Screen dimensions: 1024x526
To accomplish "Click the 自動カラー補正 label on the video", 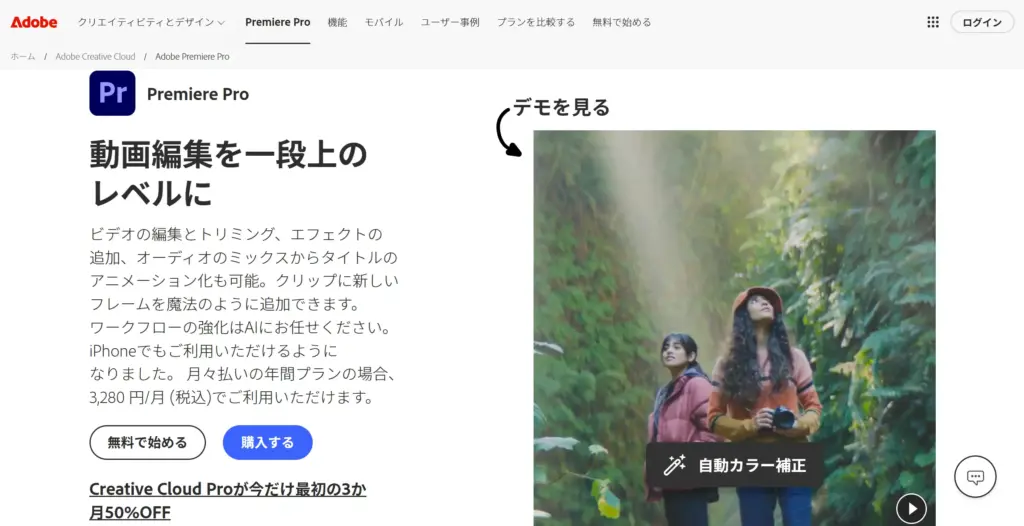I will 751,465.
